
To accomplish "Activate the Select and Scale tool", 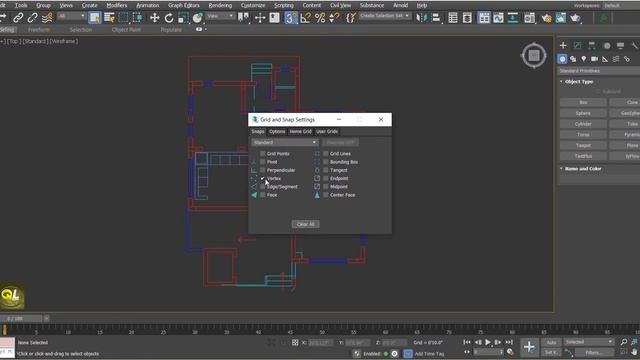I will pyautogui.click(x=183, y=18).
